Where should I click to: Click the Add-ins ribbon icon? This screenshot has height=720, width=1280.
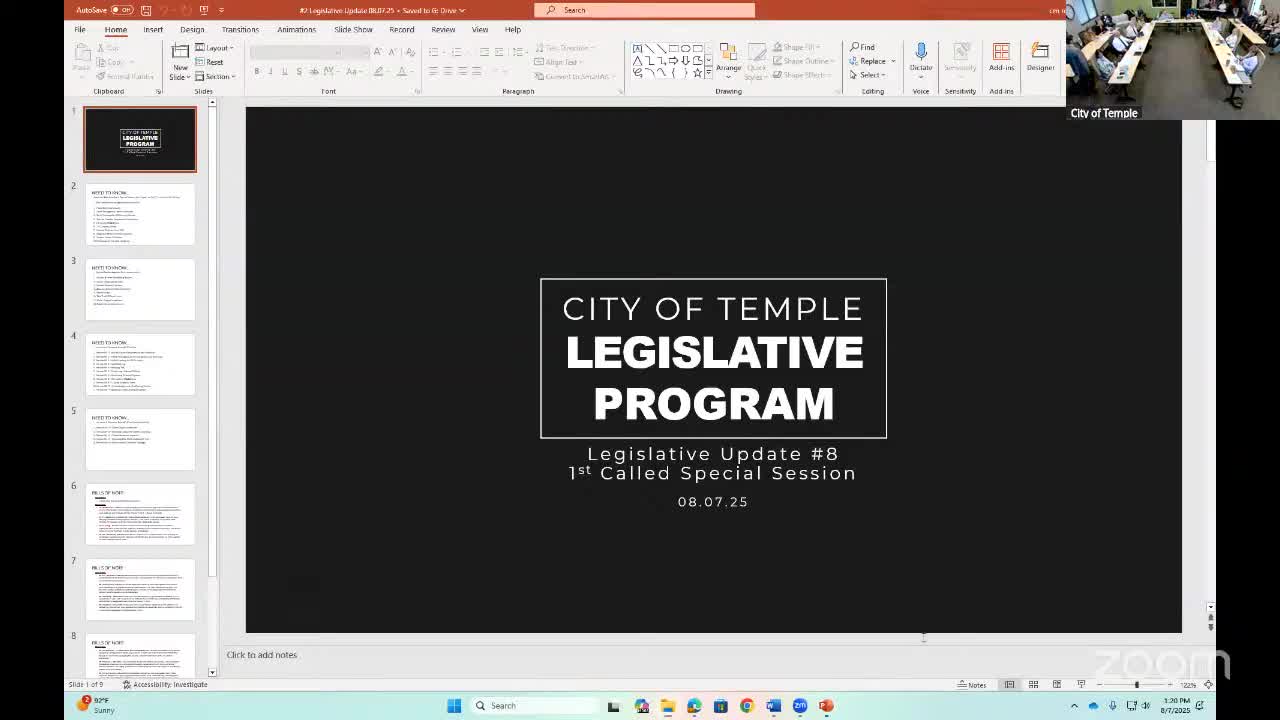pos(1001,60)
